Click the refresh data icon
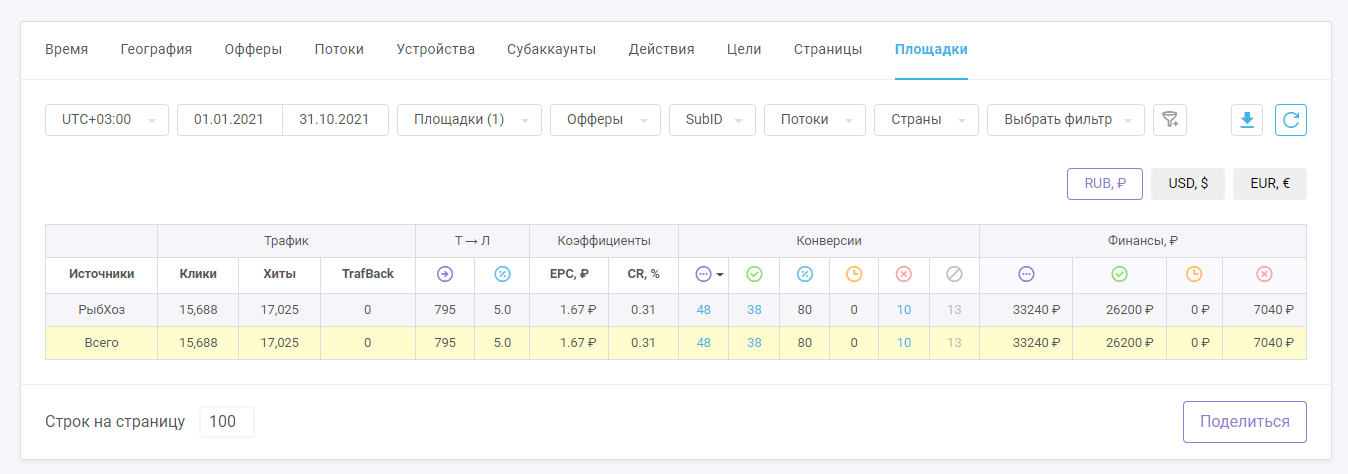1348x474 pixels. click(x=1290, y=120)
